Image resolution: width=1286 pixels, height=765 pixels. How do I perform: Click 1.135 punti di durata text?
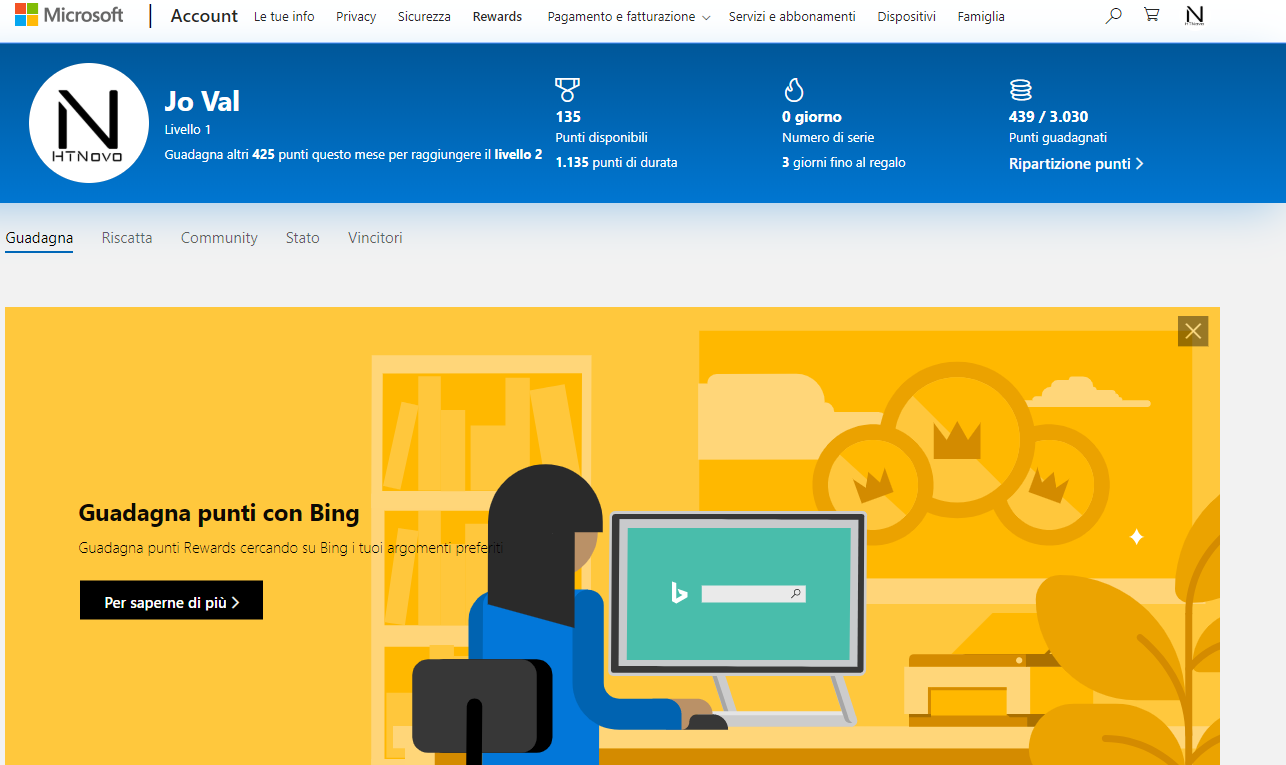(616, 162)
